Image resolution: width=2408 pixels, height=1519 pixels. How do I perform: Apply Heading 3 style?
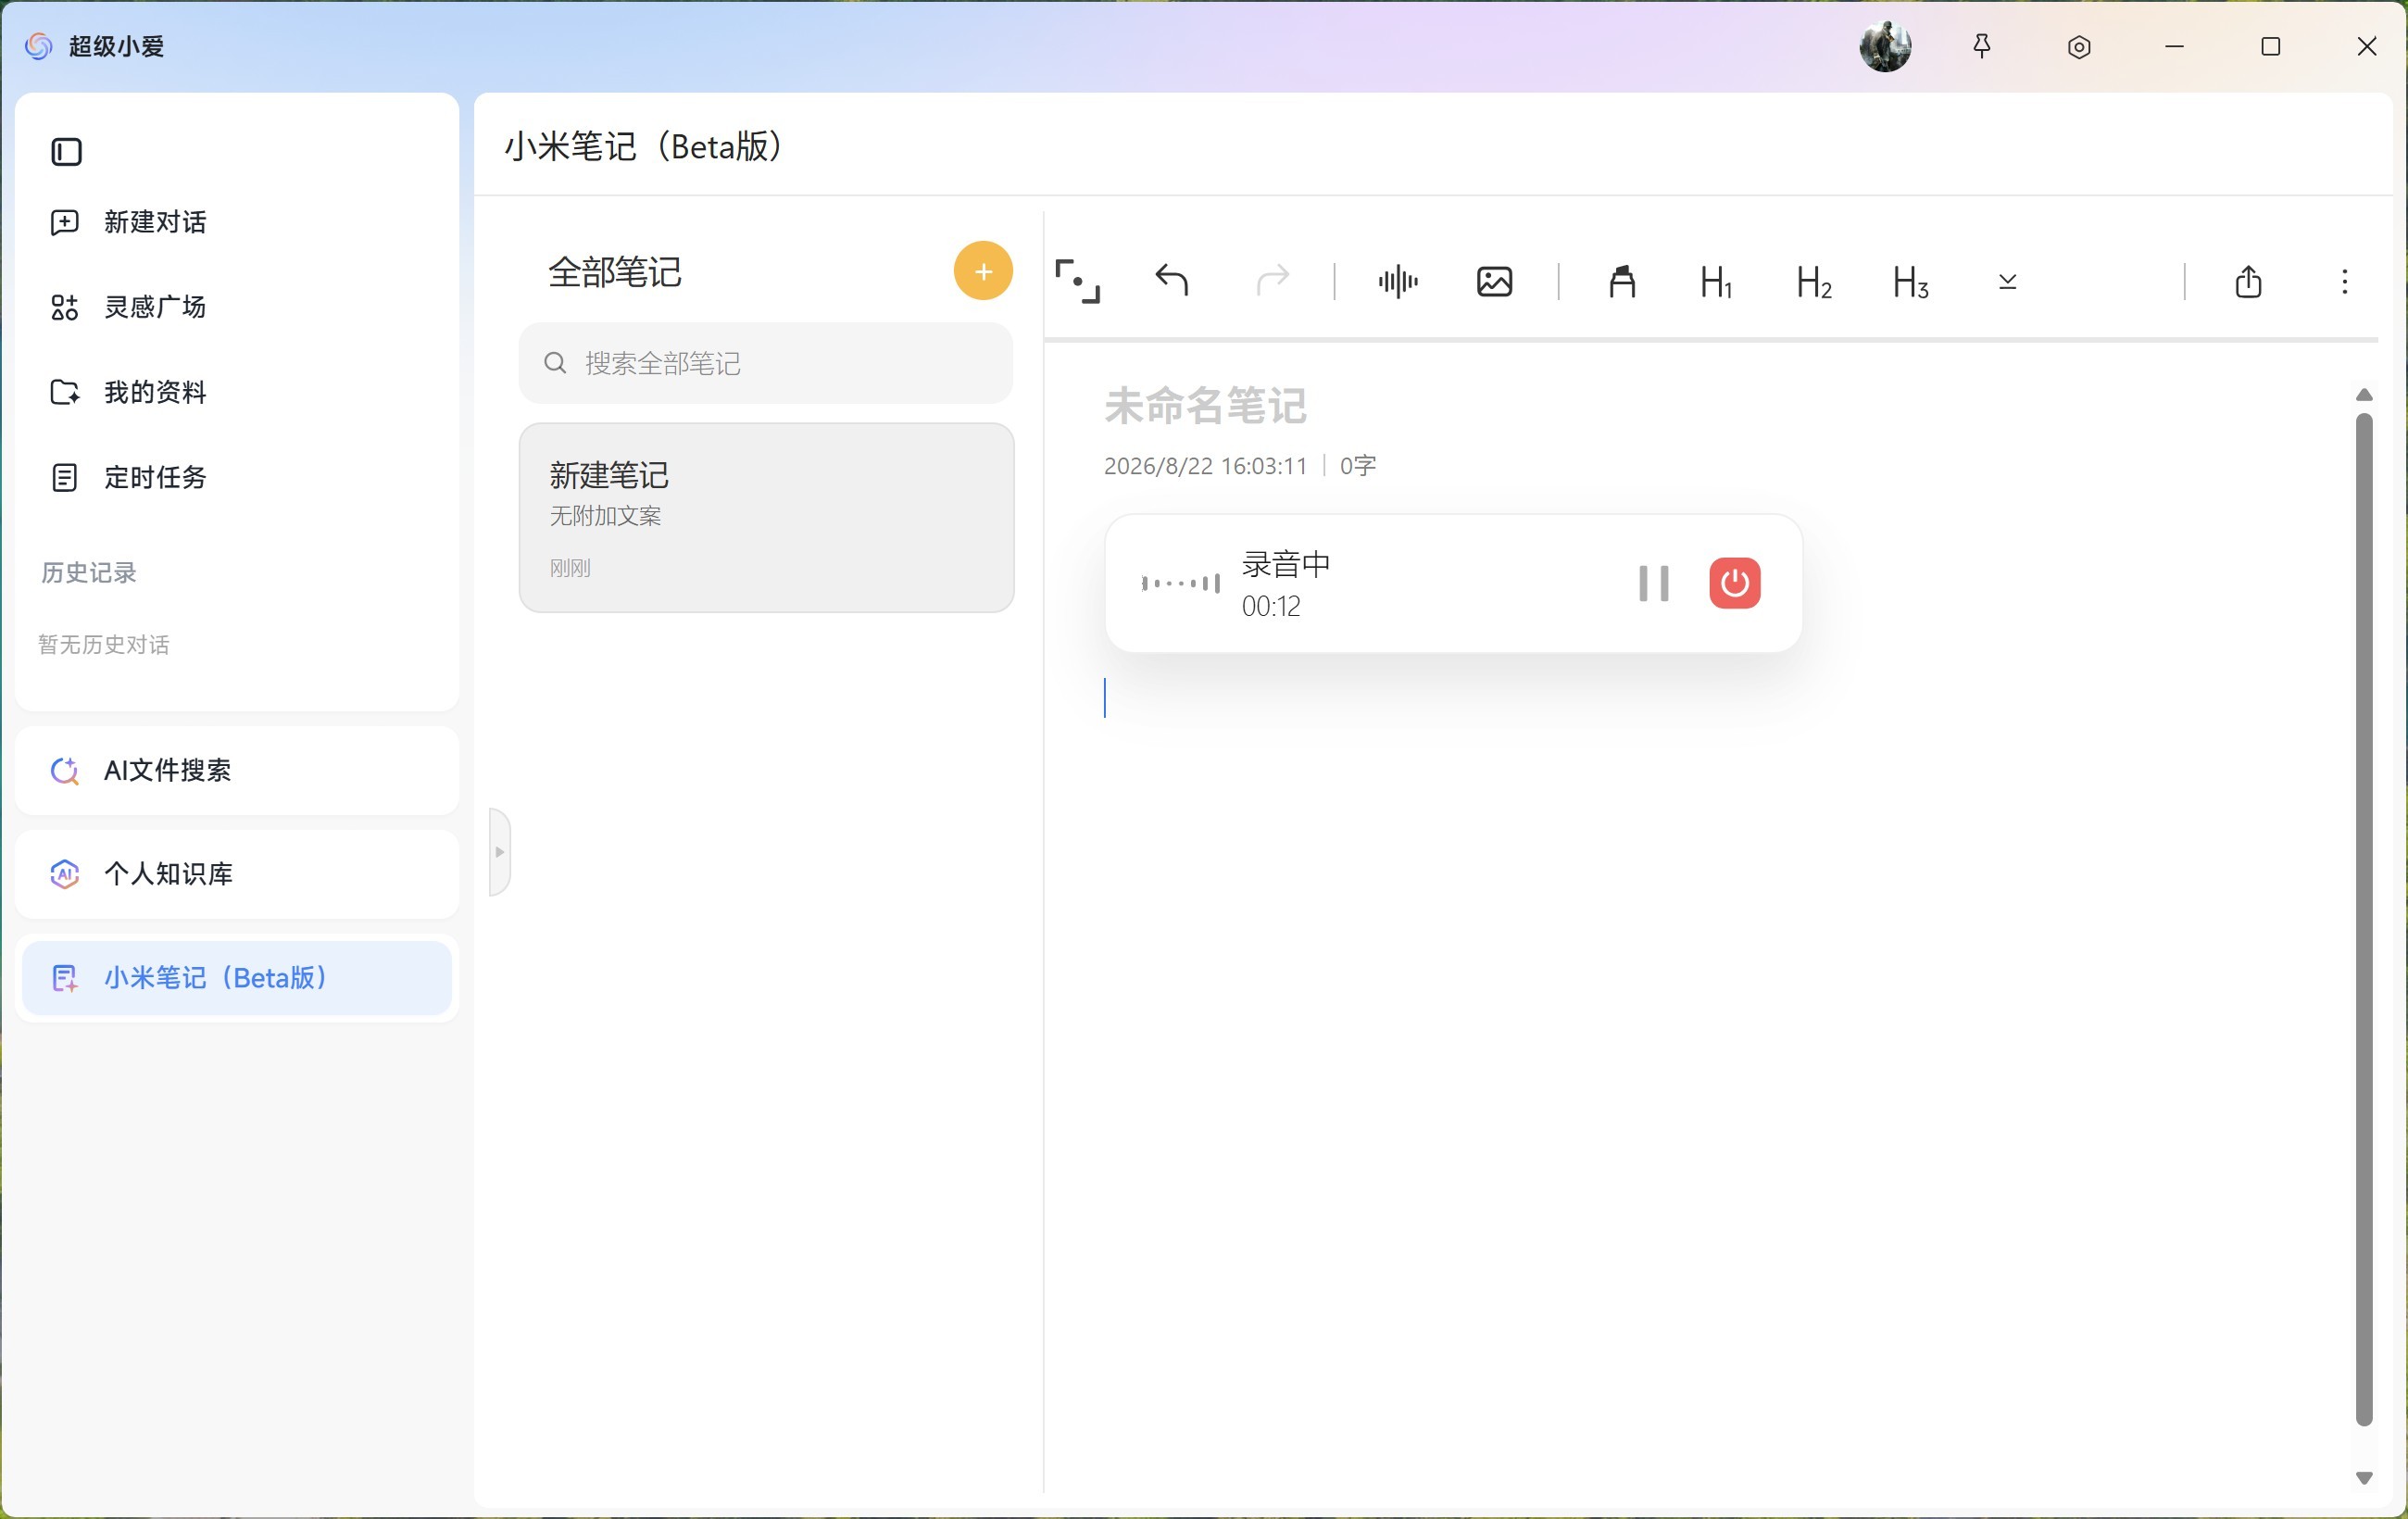[x=1910, y=282]
